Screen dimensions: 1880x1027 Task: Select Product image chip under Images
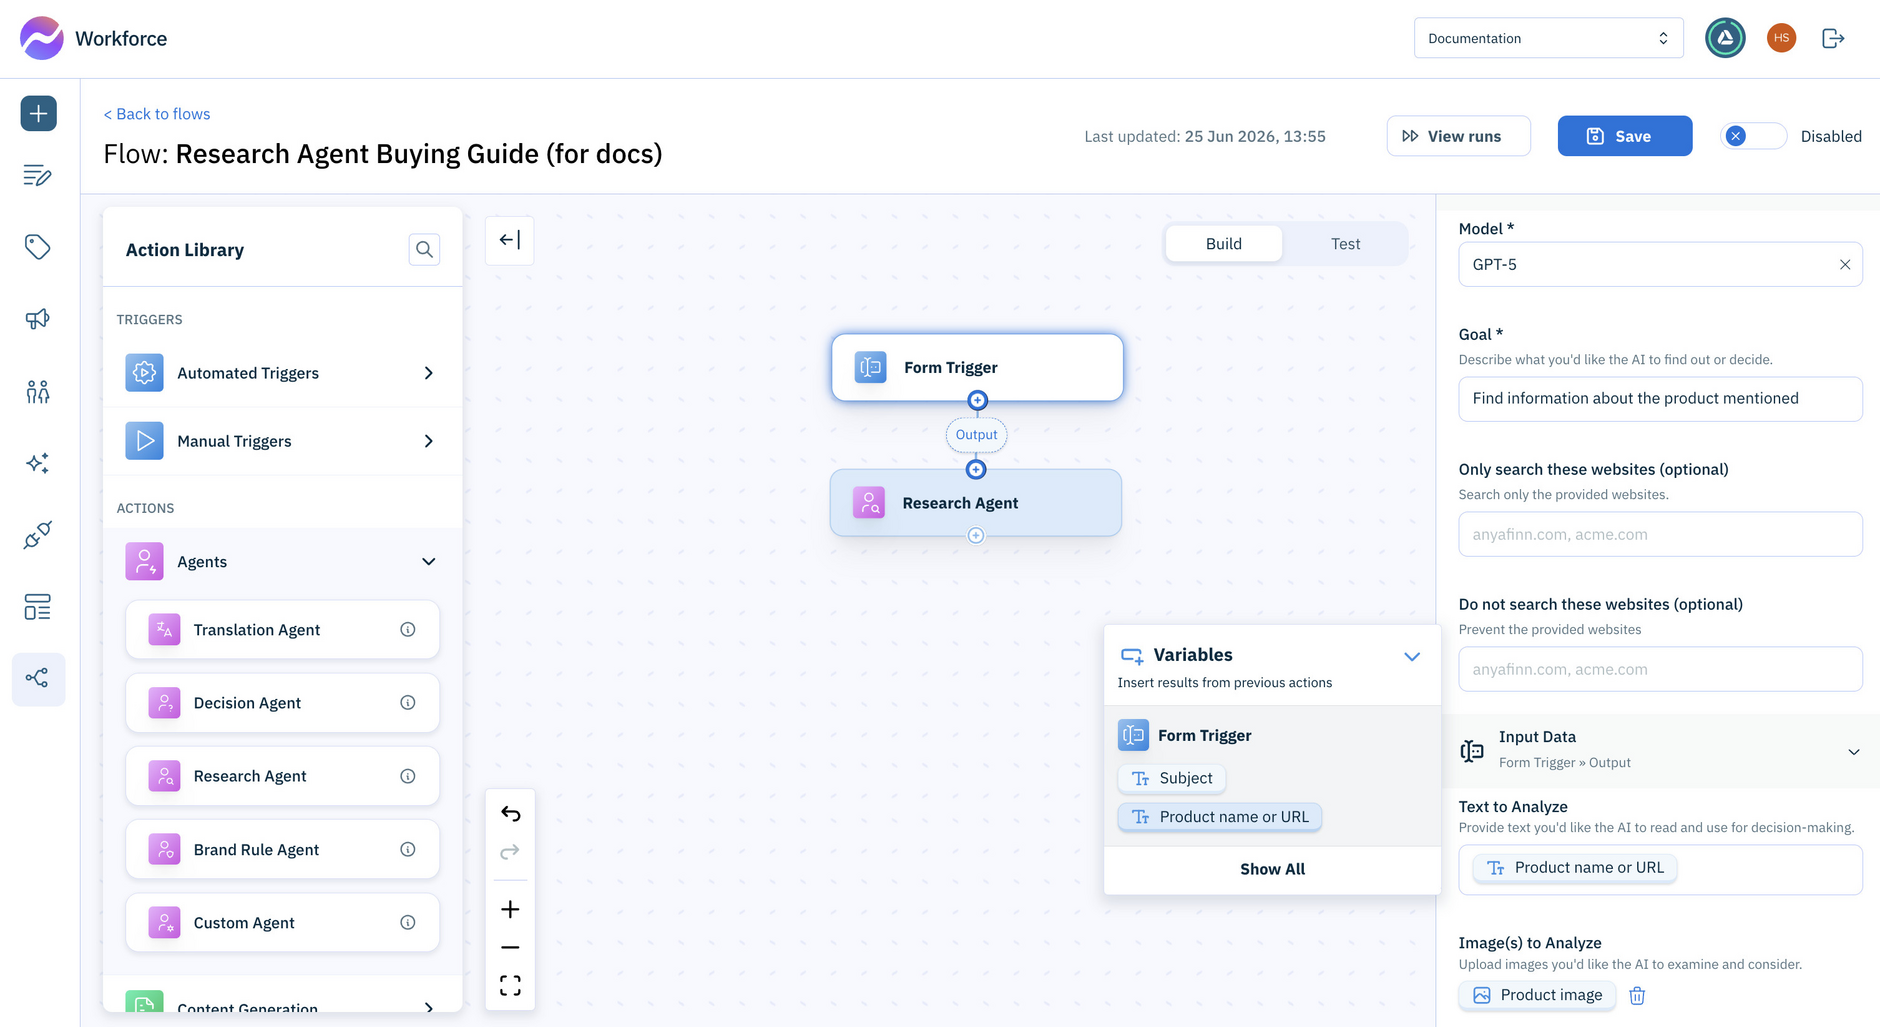click(x=1537, y=995)
